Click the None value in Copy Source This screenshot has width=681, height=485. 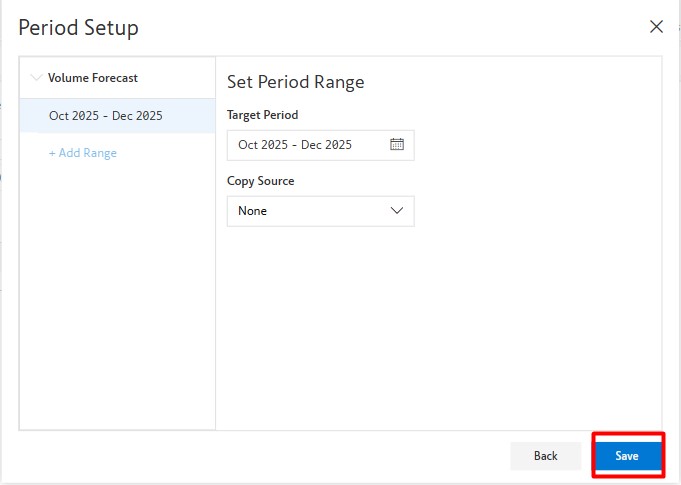click(253, 211)
